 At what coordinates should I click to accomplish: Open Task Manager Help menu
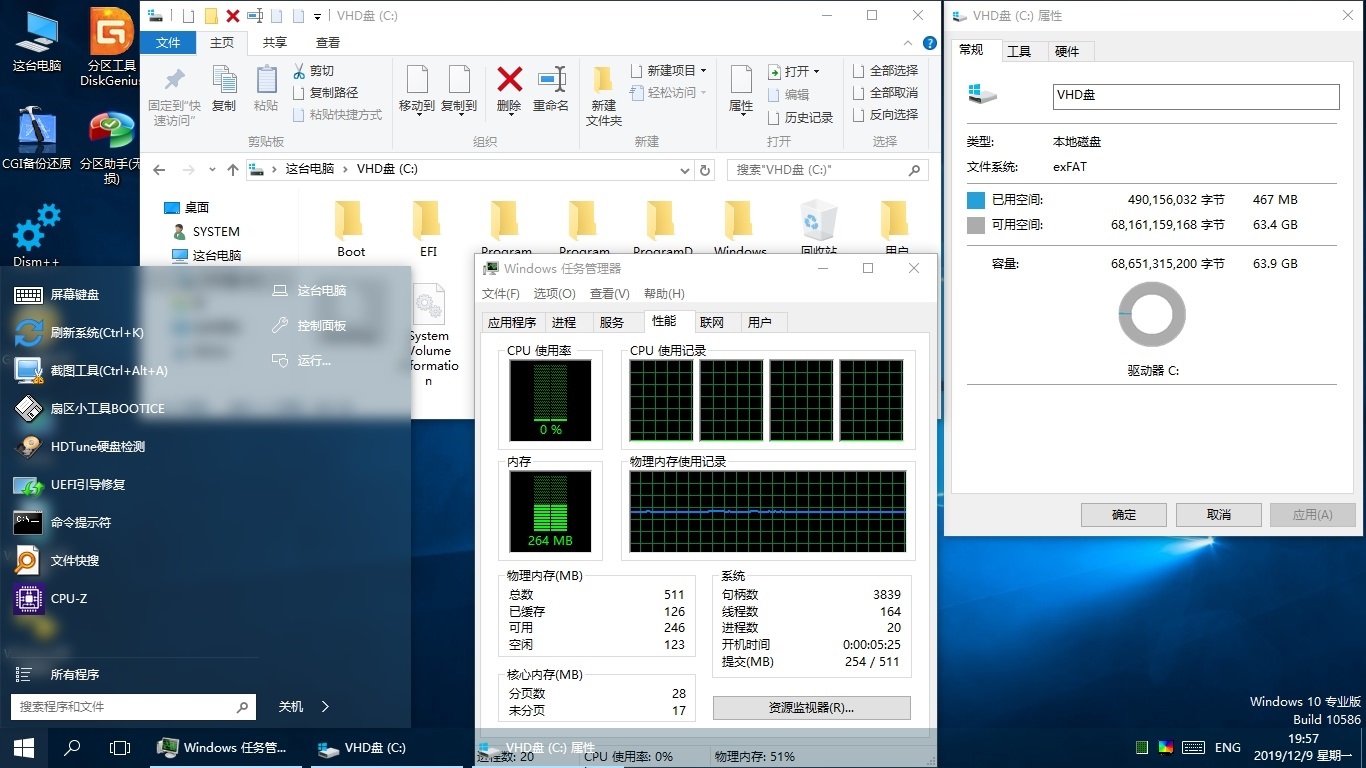(664, 294)
